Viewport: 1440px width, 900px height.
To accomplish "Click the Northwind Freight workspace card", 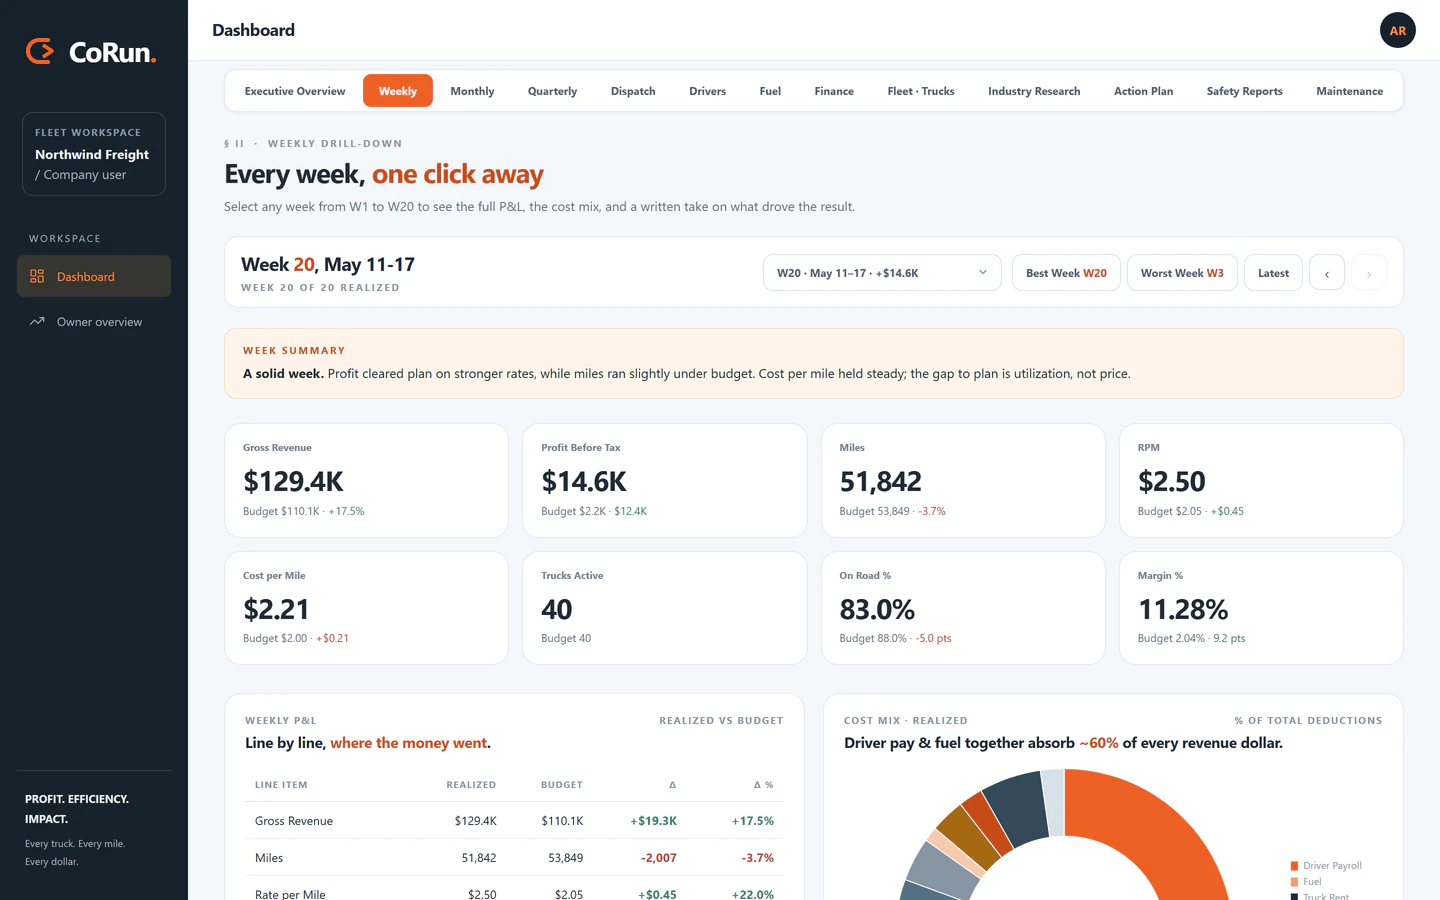I will point(94,154).
